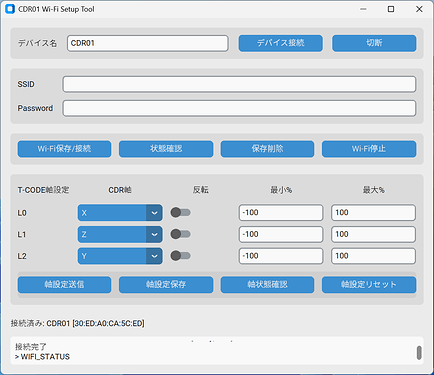Toggle the 反転 switch for L0

point(180,212)
